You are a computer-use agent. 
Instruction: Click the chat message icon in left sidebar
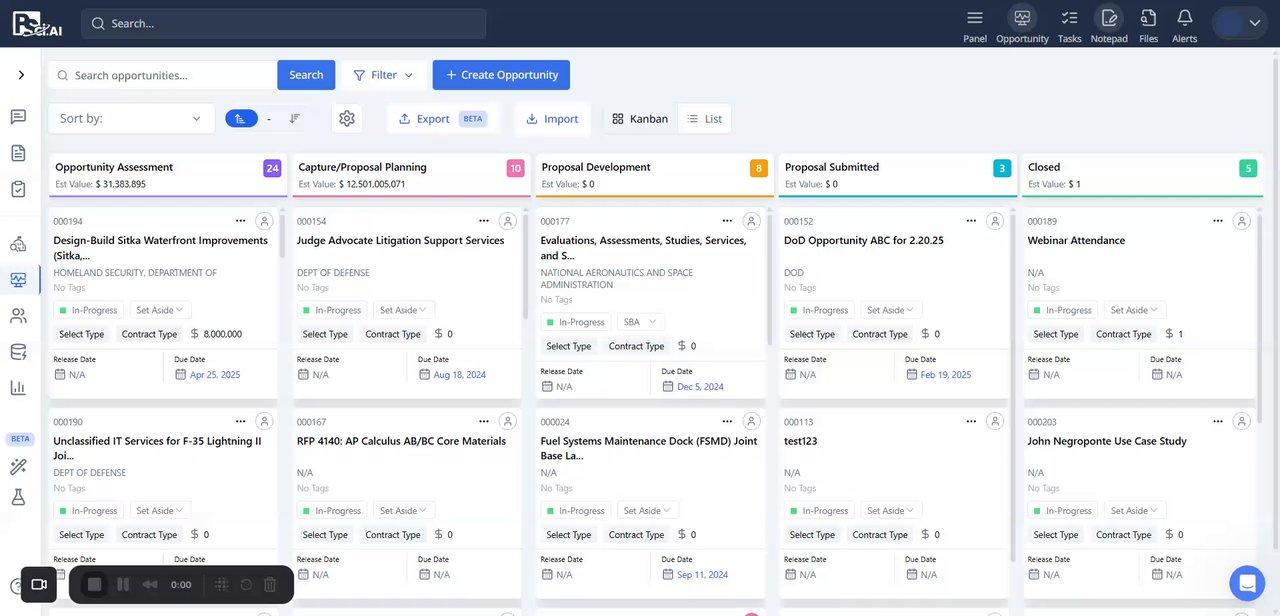click(18, 117)
